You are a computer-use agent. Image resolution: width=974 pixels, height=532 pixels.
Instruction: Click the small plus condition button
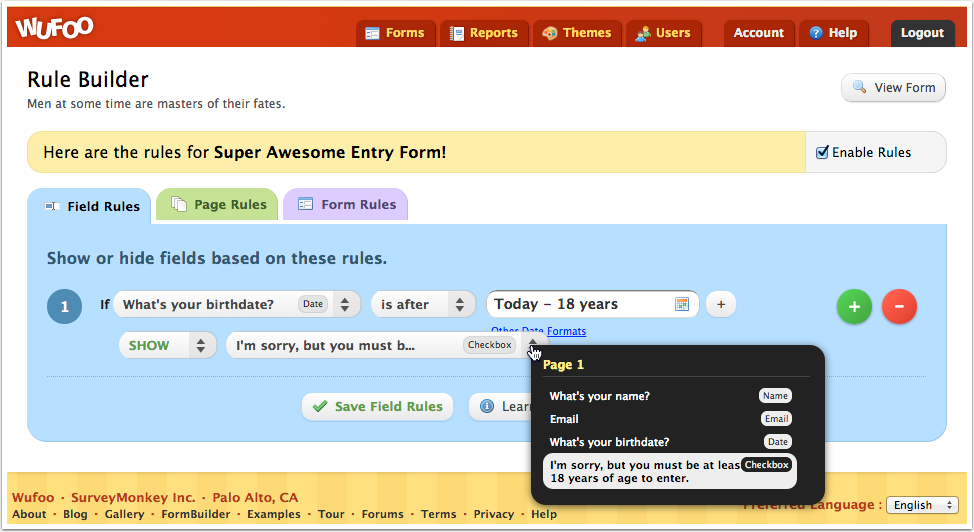(721, 305)
